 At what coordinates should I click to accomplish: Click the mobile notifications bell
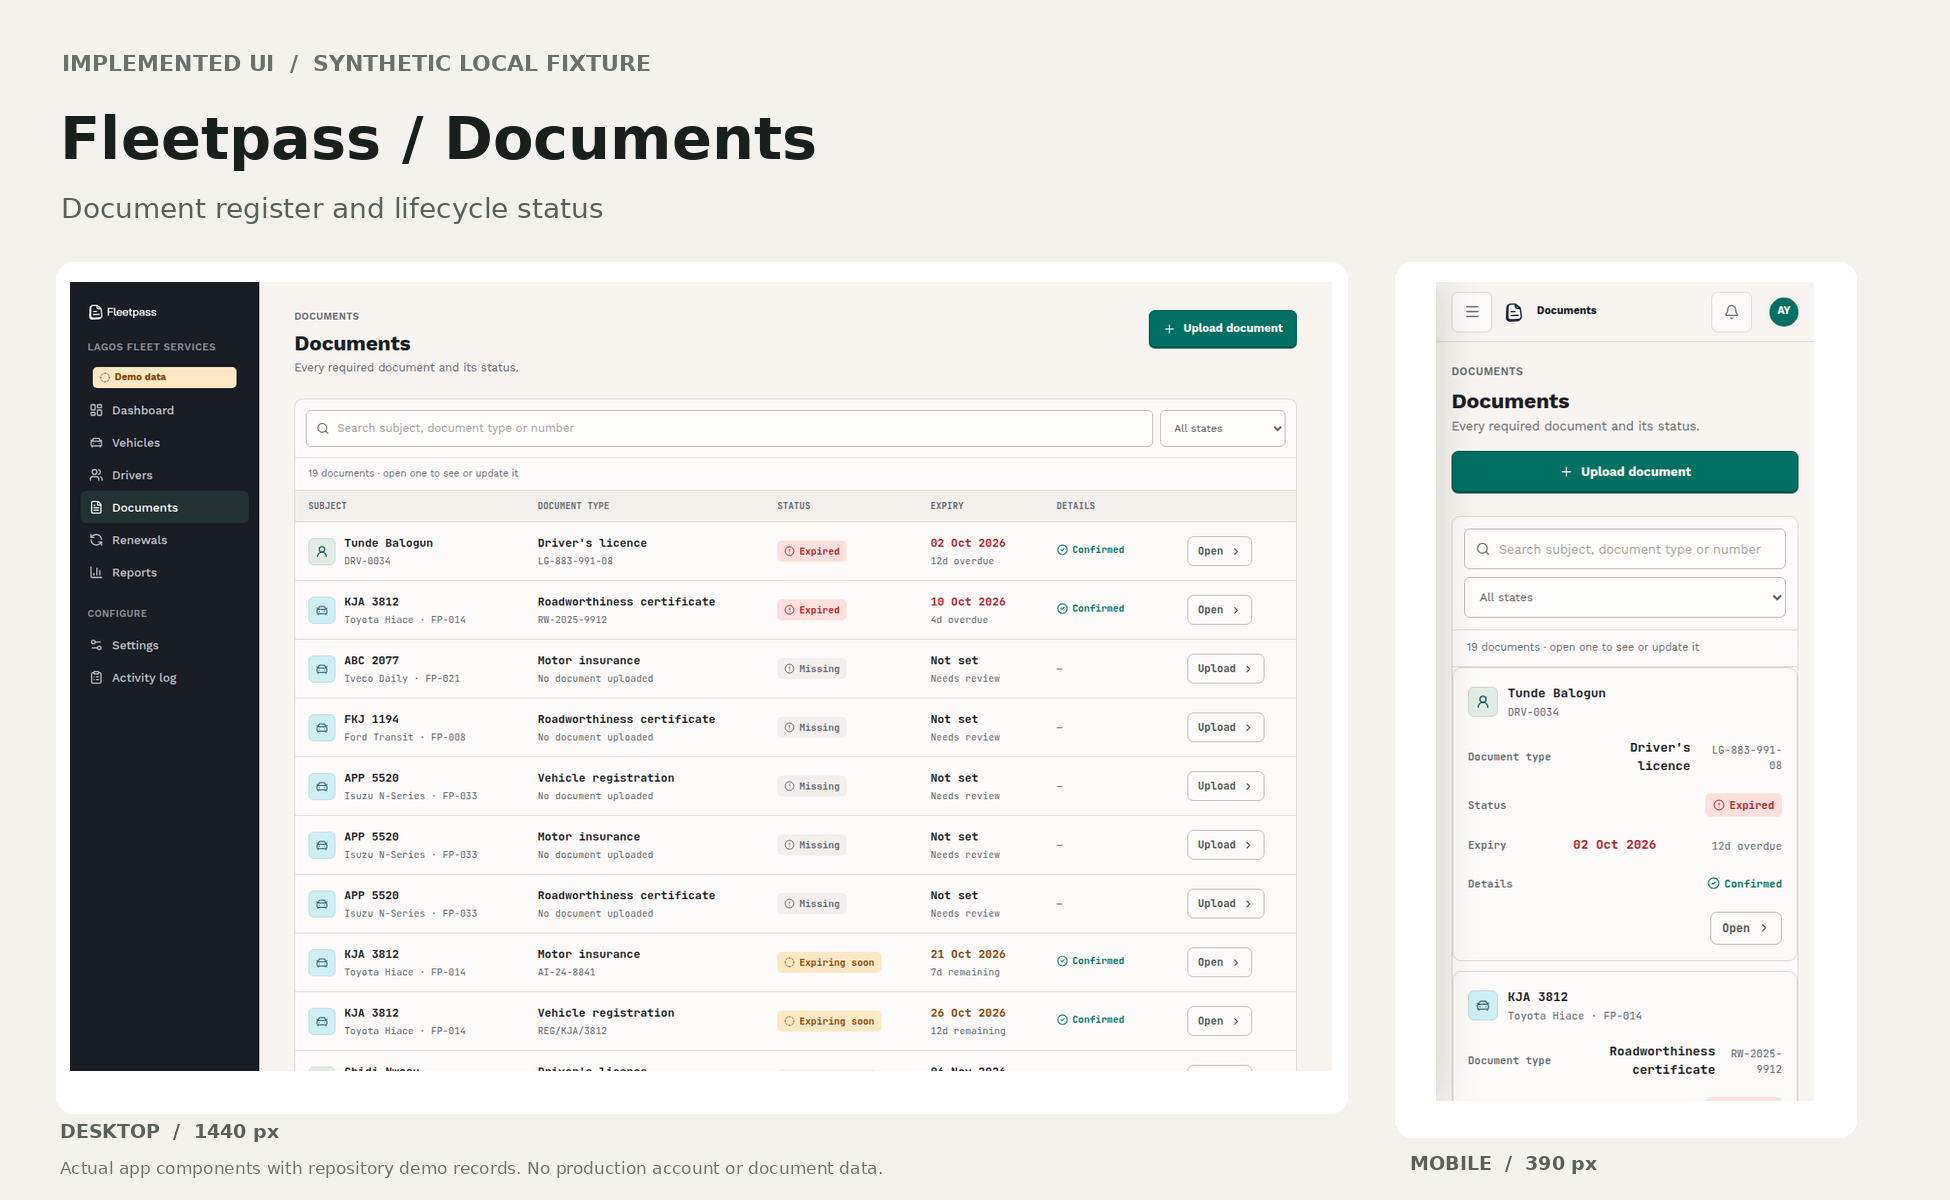click(1731, 312)
